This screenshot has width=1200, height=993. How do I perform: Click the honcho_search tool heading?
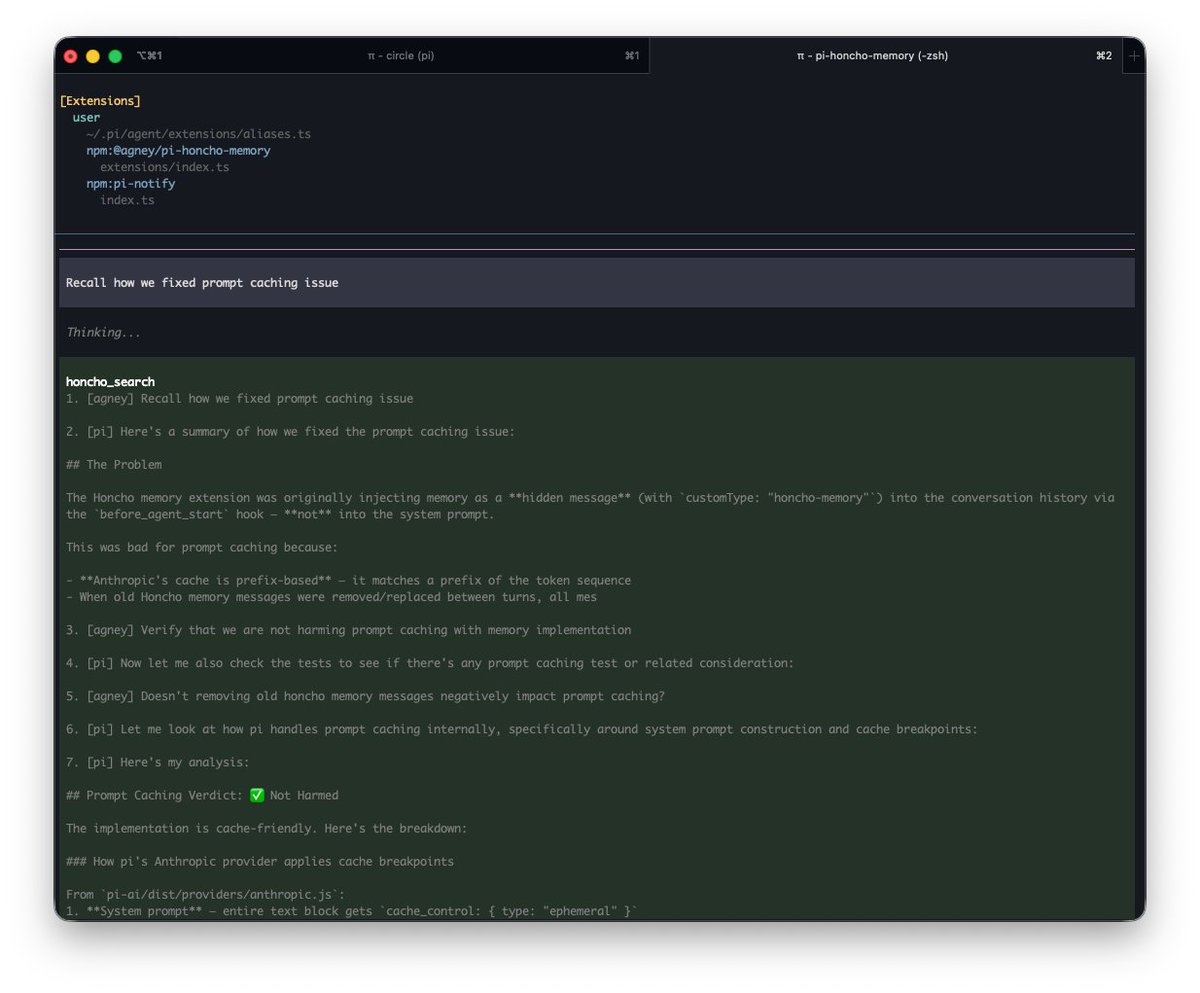click(110, 382)
